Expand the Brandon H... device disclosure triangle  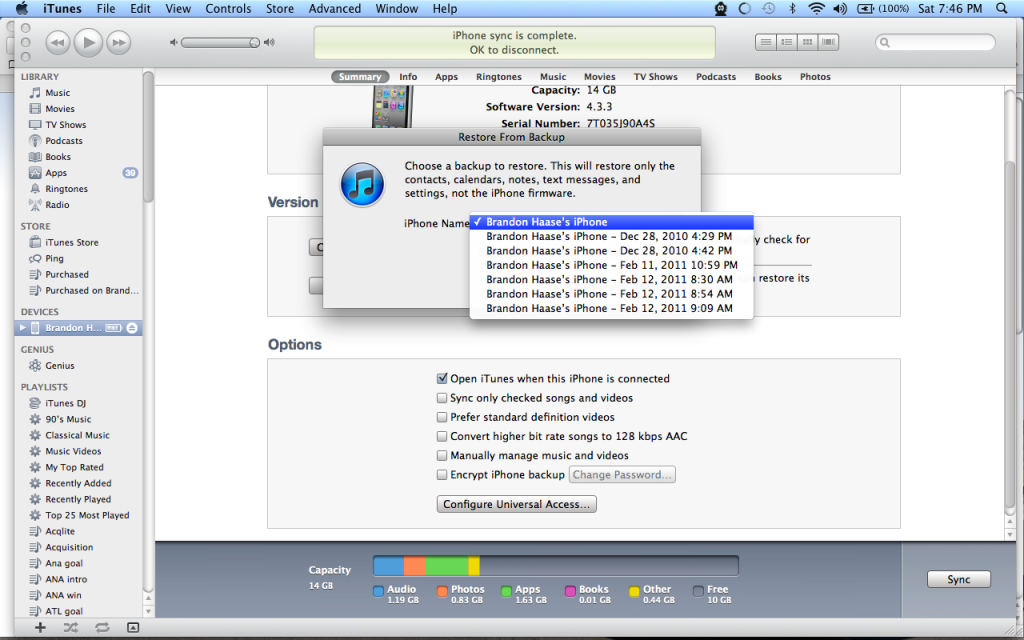tap(23, 328)
